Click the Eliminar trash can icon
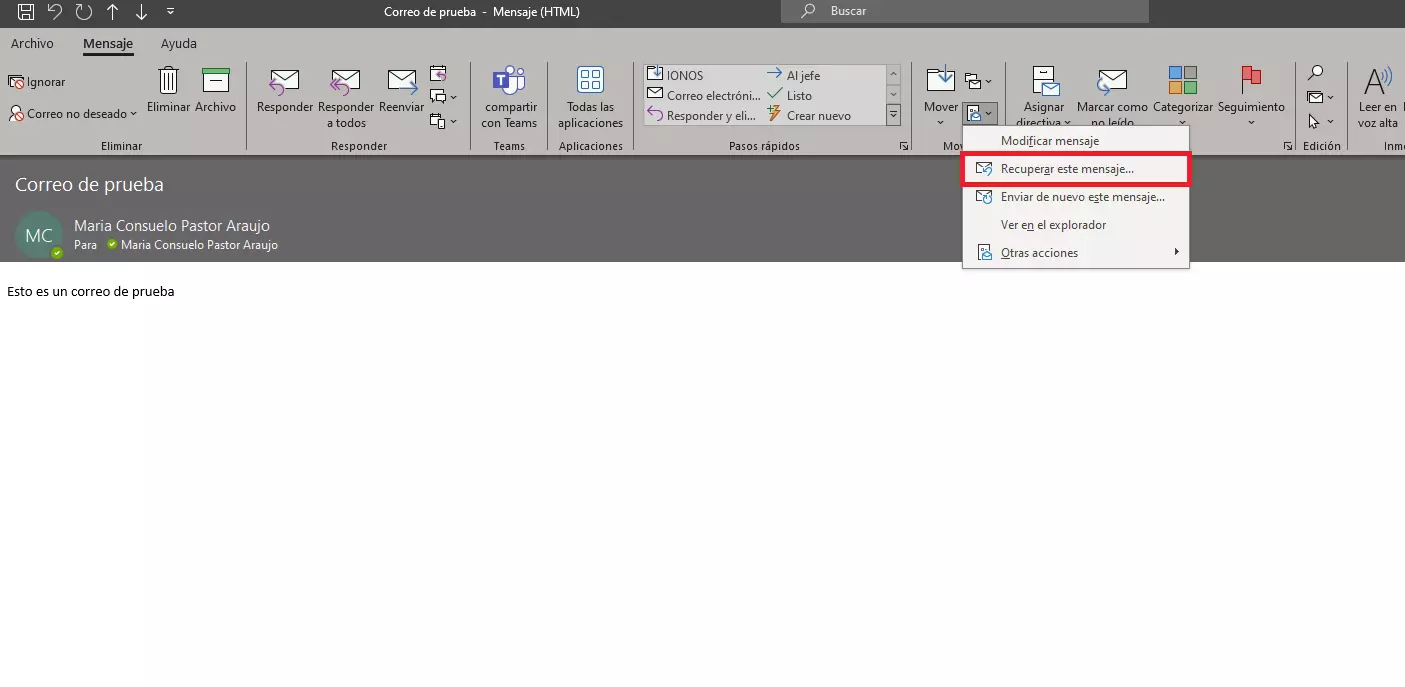This screenshot has height=687, width=1405. (169, 82)
